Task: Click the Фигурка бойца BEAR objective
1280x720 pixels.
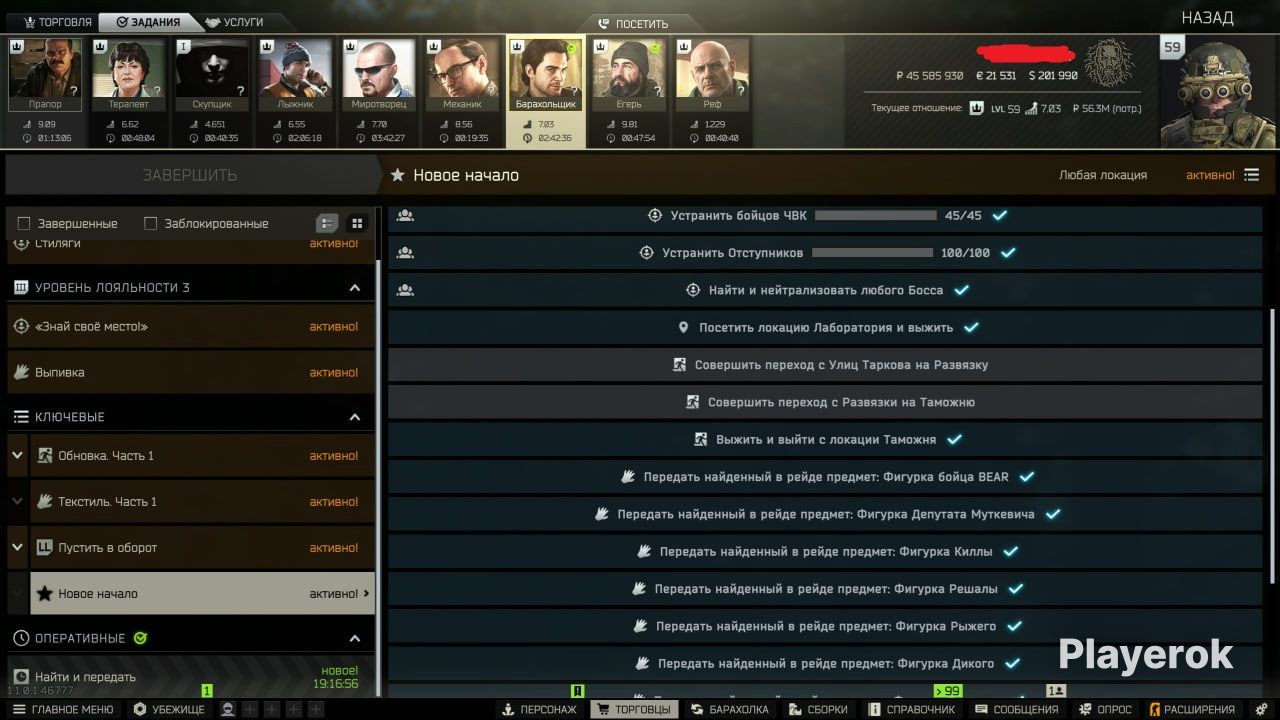Action: pos(825,477)
